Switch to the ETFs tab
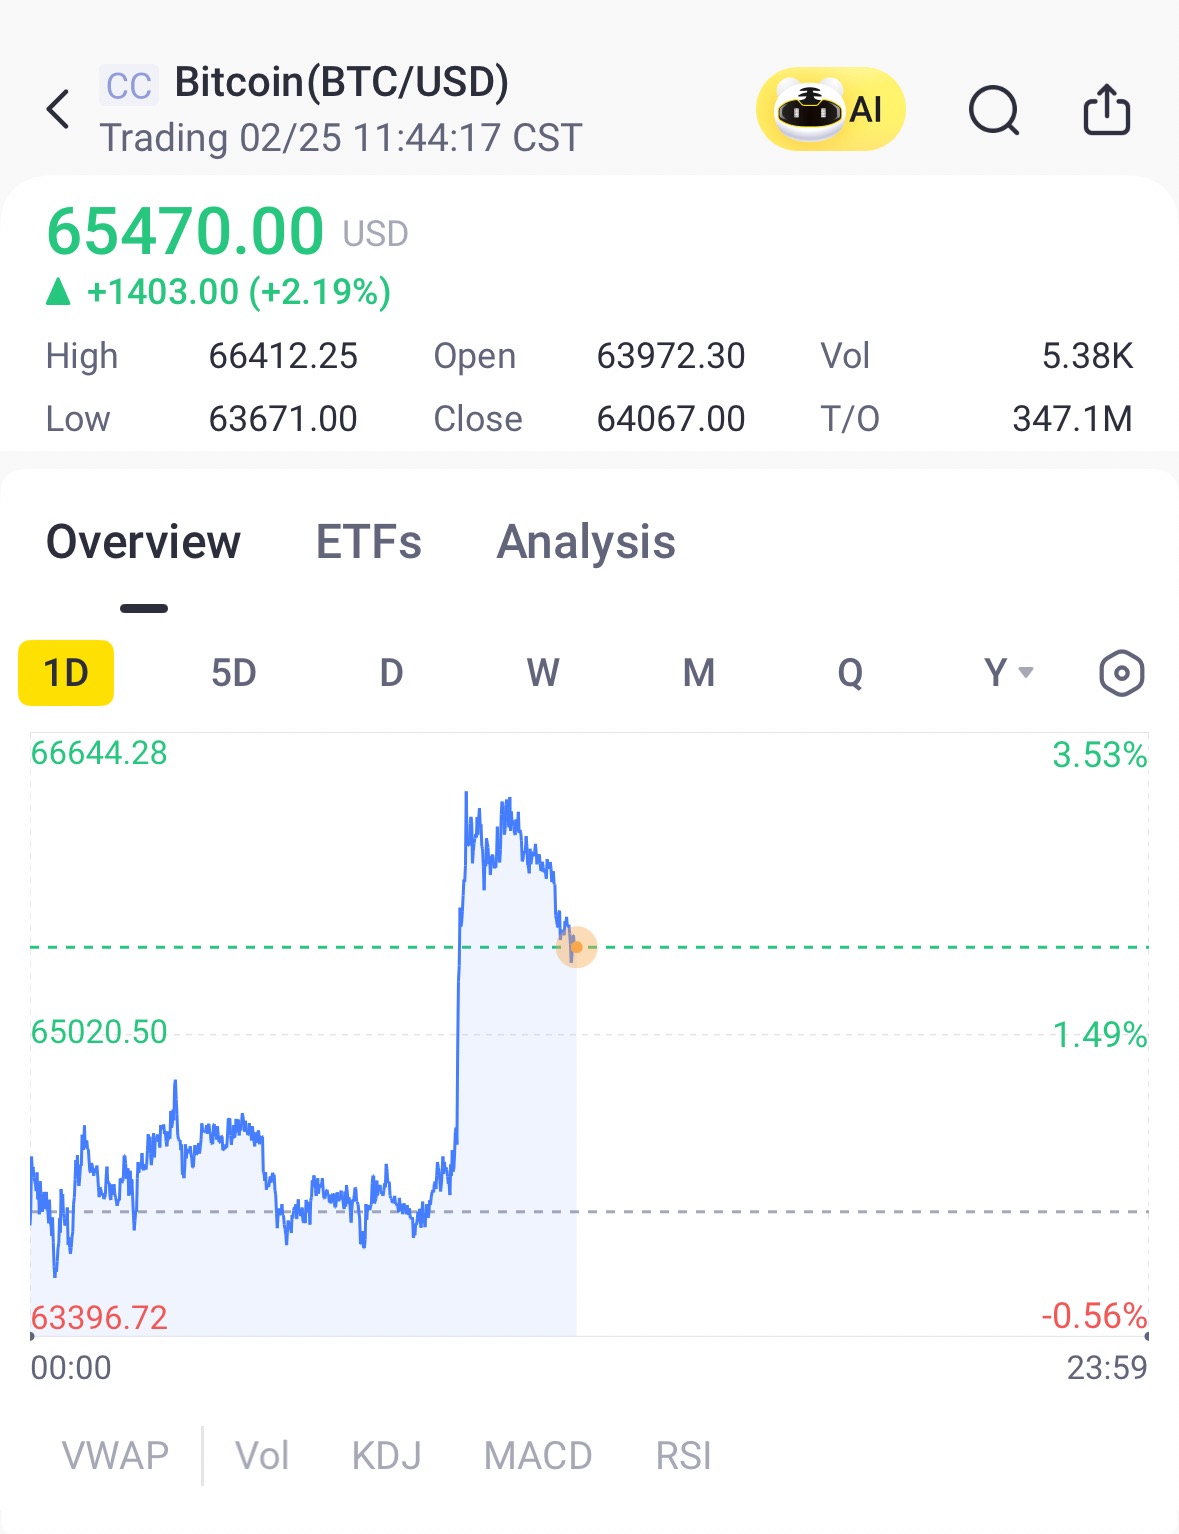Image resolution: width=1179 pixels, height=1534 pixels. tap(368, 542)
